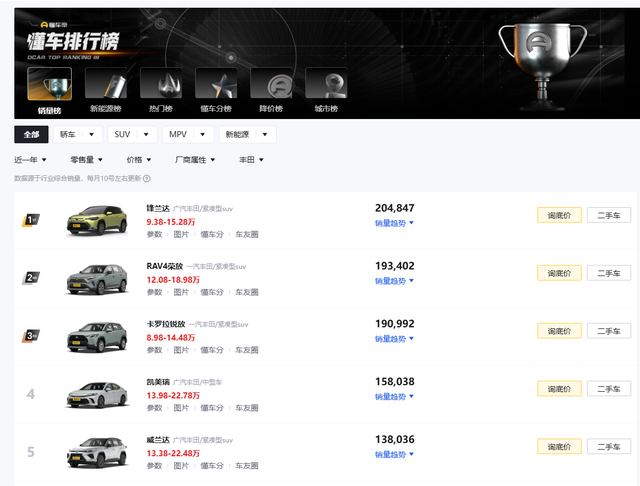Expand the 新能源 category dropdown
Image resolution: width=640 pixels, height=486 pixels.
(247, 134)
